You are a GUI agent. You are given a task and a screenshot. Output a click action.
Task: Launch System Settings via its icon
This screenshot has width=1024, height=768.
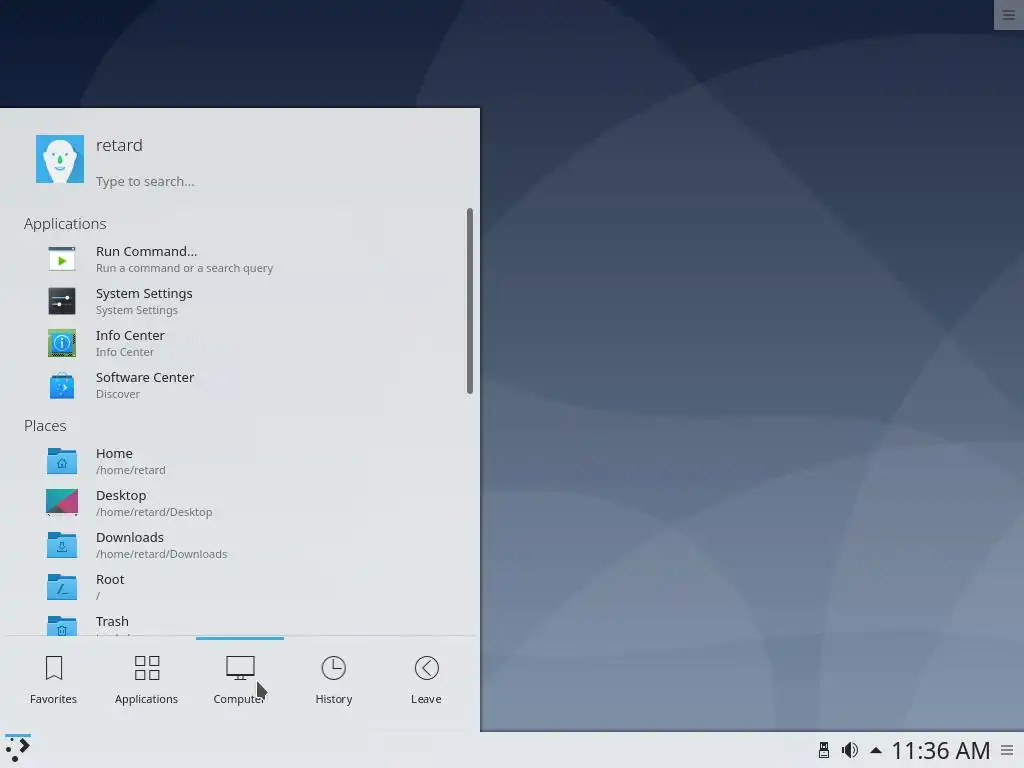pyautogui.click(x=62, y=301)
